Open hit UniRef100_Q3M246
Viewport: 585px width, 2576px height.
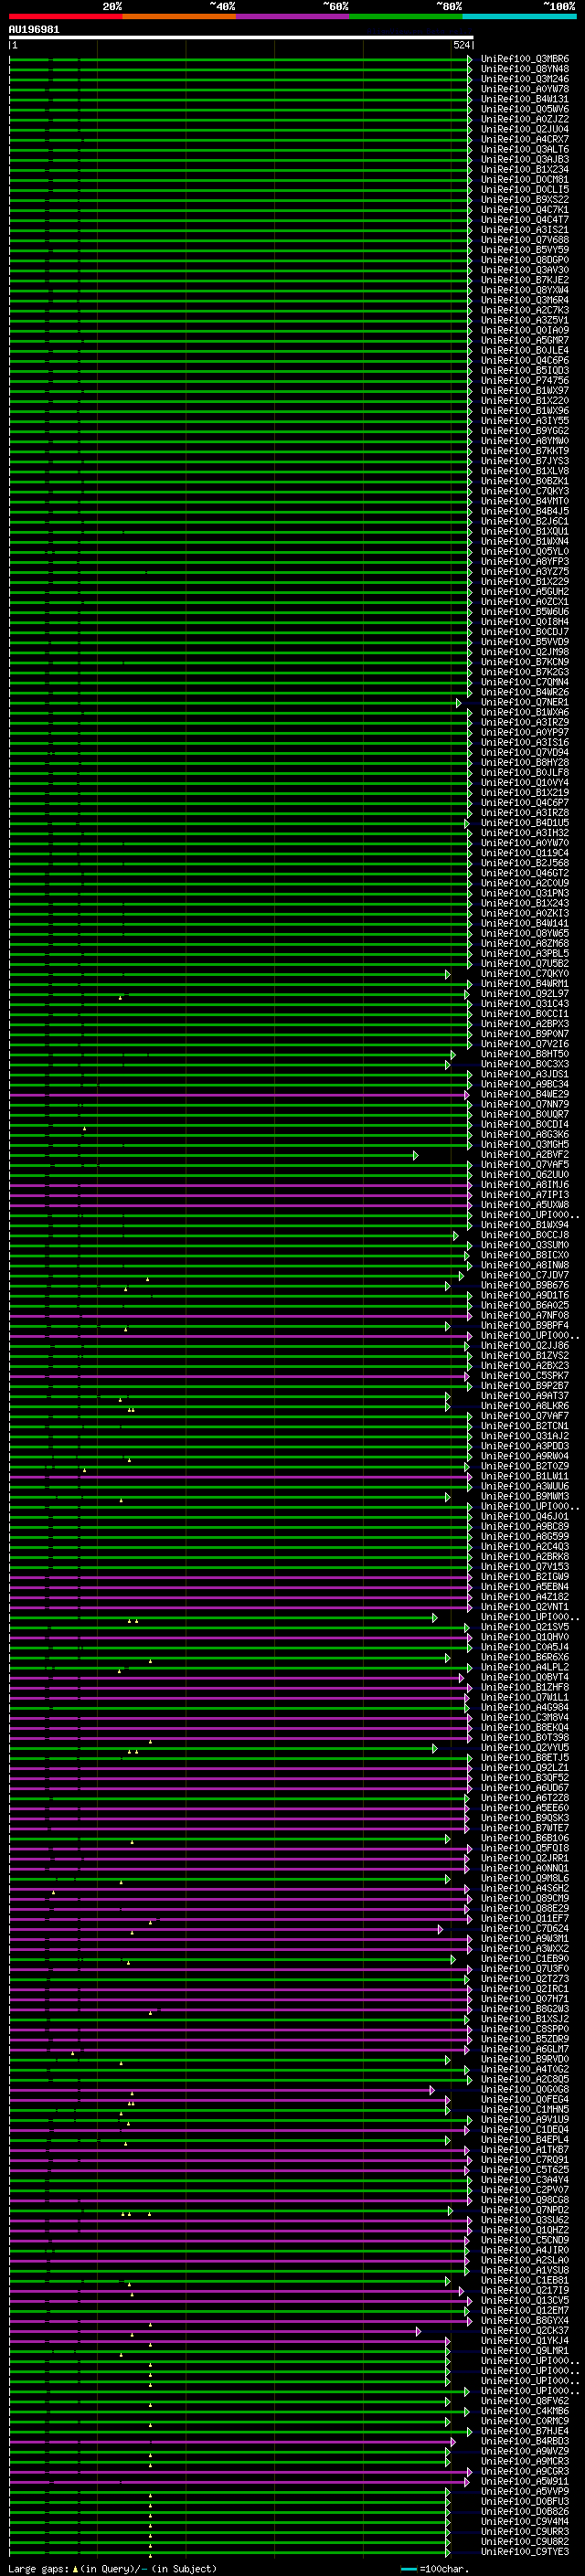525,79
